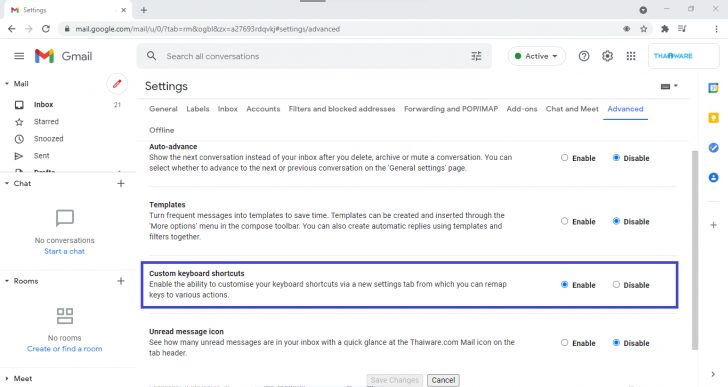Open the Contacts side panel icon

[x=713, y=177]
